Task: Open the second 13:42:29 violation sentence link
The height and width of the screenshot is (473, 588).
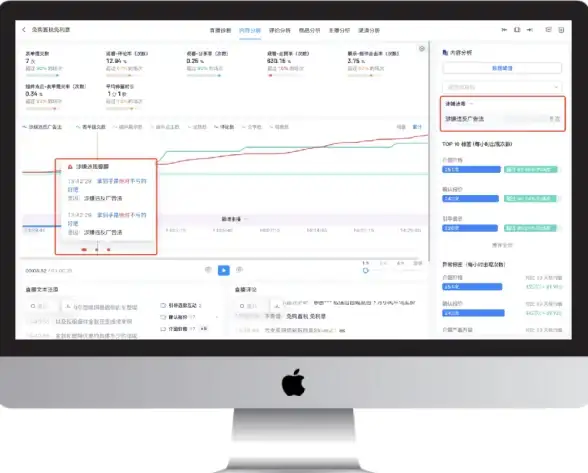Action: tap(107, 219)
